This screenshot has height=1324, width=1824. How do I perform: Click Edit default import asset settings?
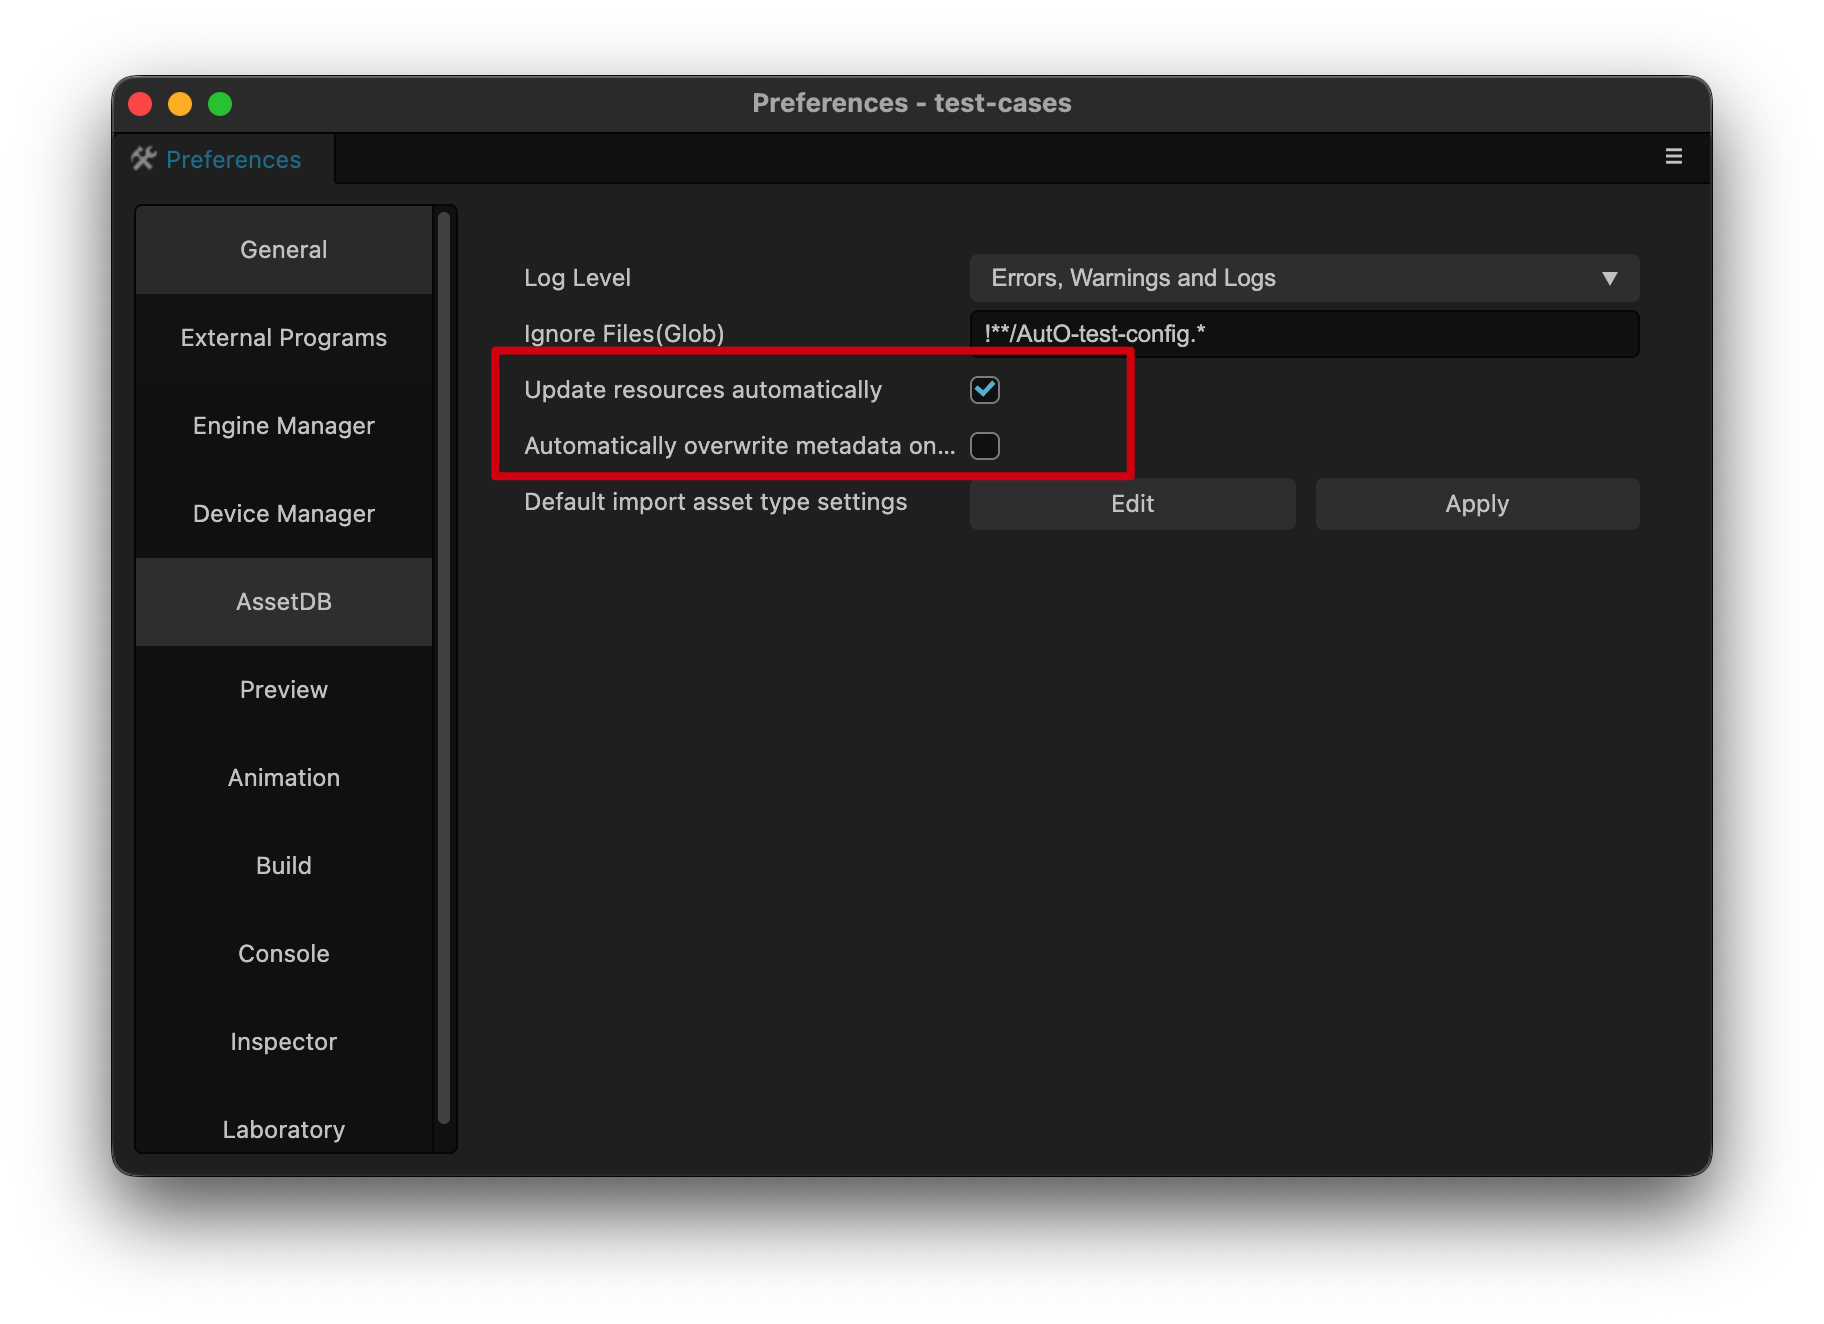(1132, 504)
